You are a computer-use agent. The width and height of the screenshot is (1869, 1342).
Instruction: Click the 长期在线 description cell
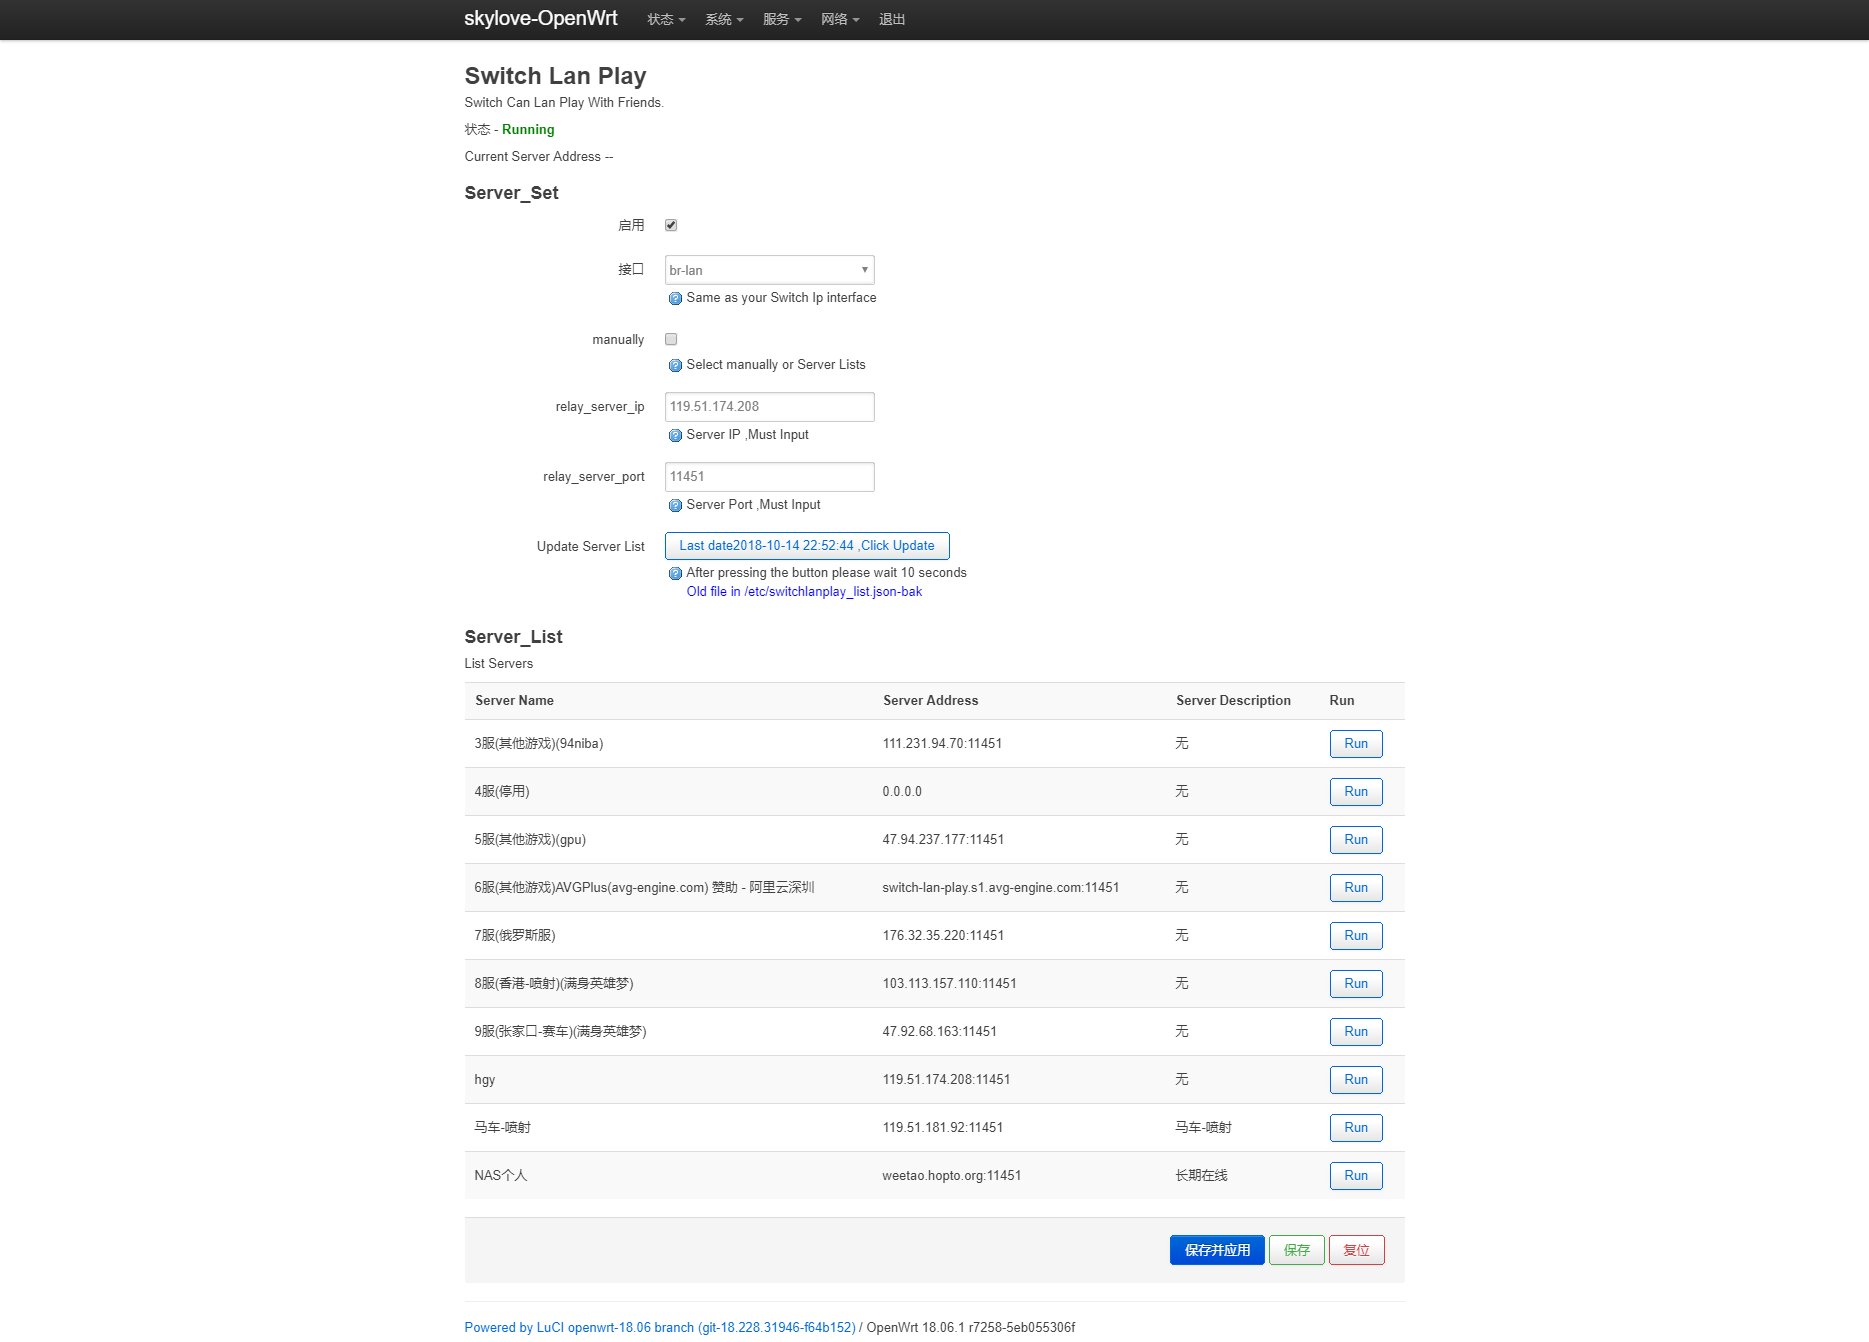(x=1201, y=1176)
